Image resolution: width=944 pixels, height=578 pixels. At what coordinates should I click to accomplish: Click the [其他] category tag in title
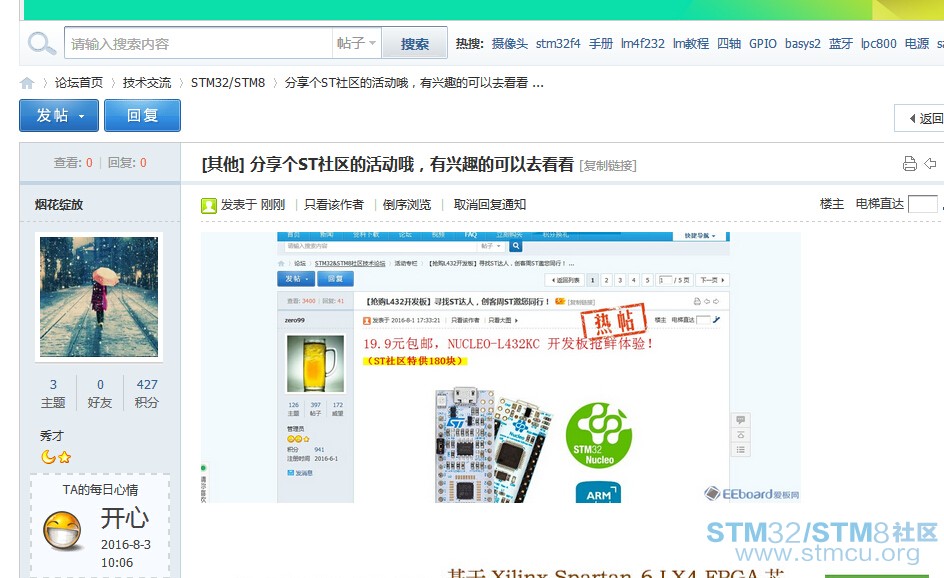tap(223, 164)
